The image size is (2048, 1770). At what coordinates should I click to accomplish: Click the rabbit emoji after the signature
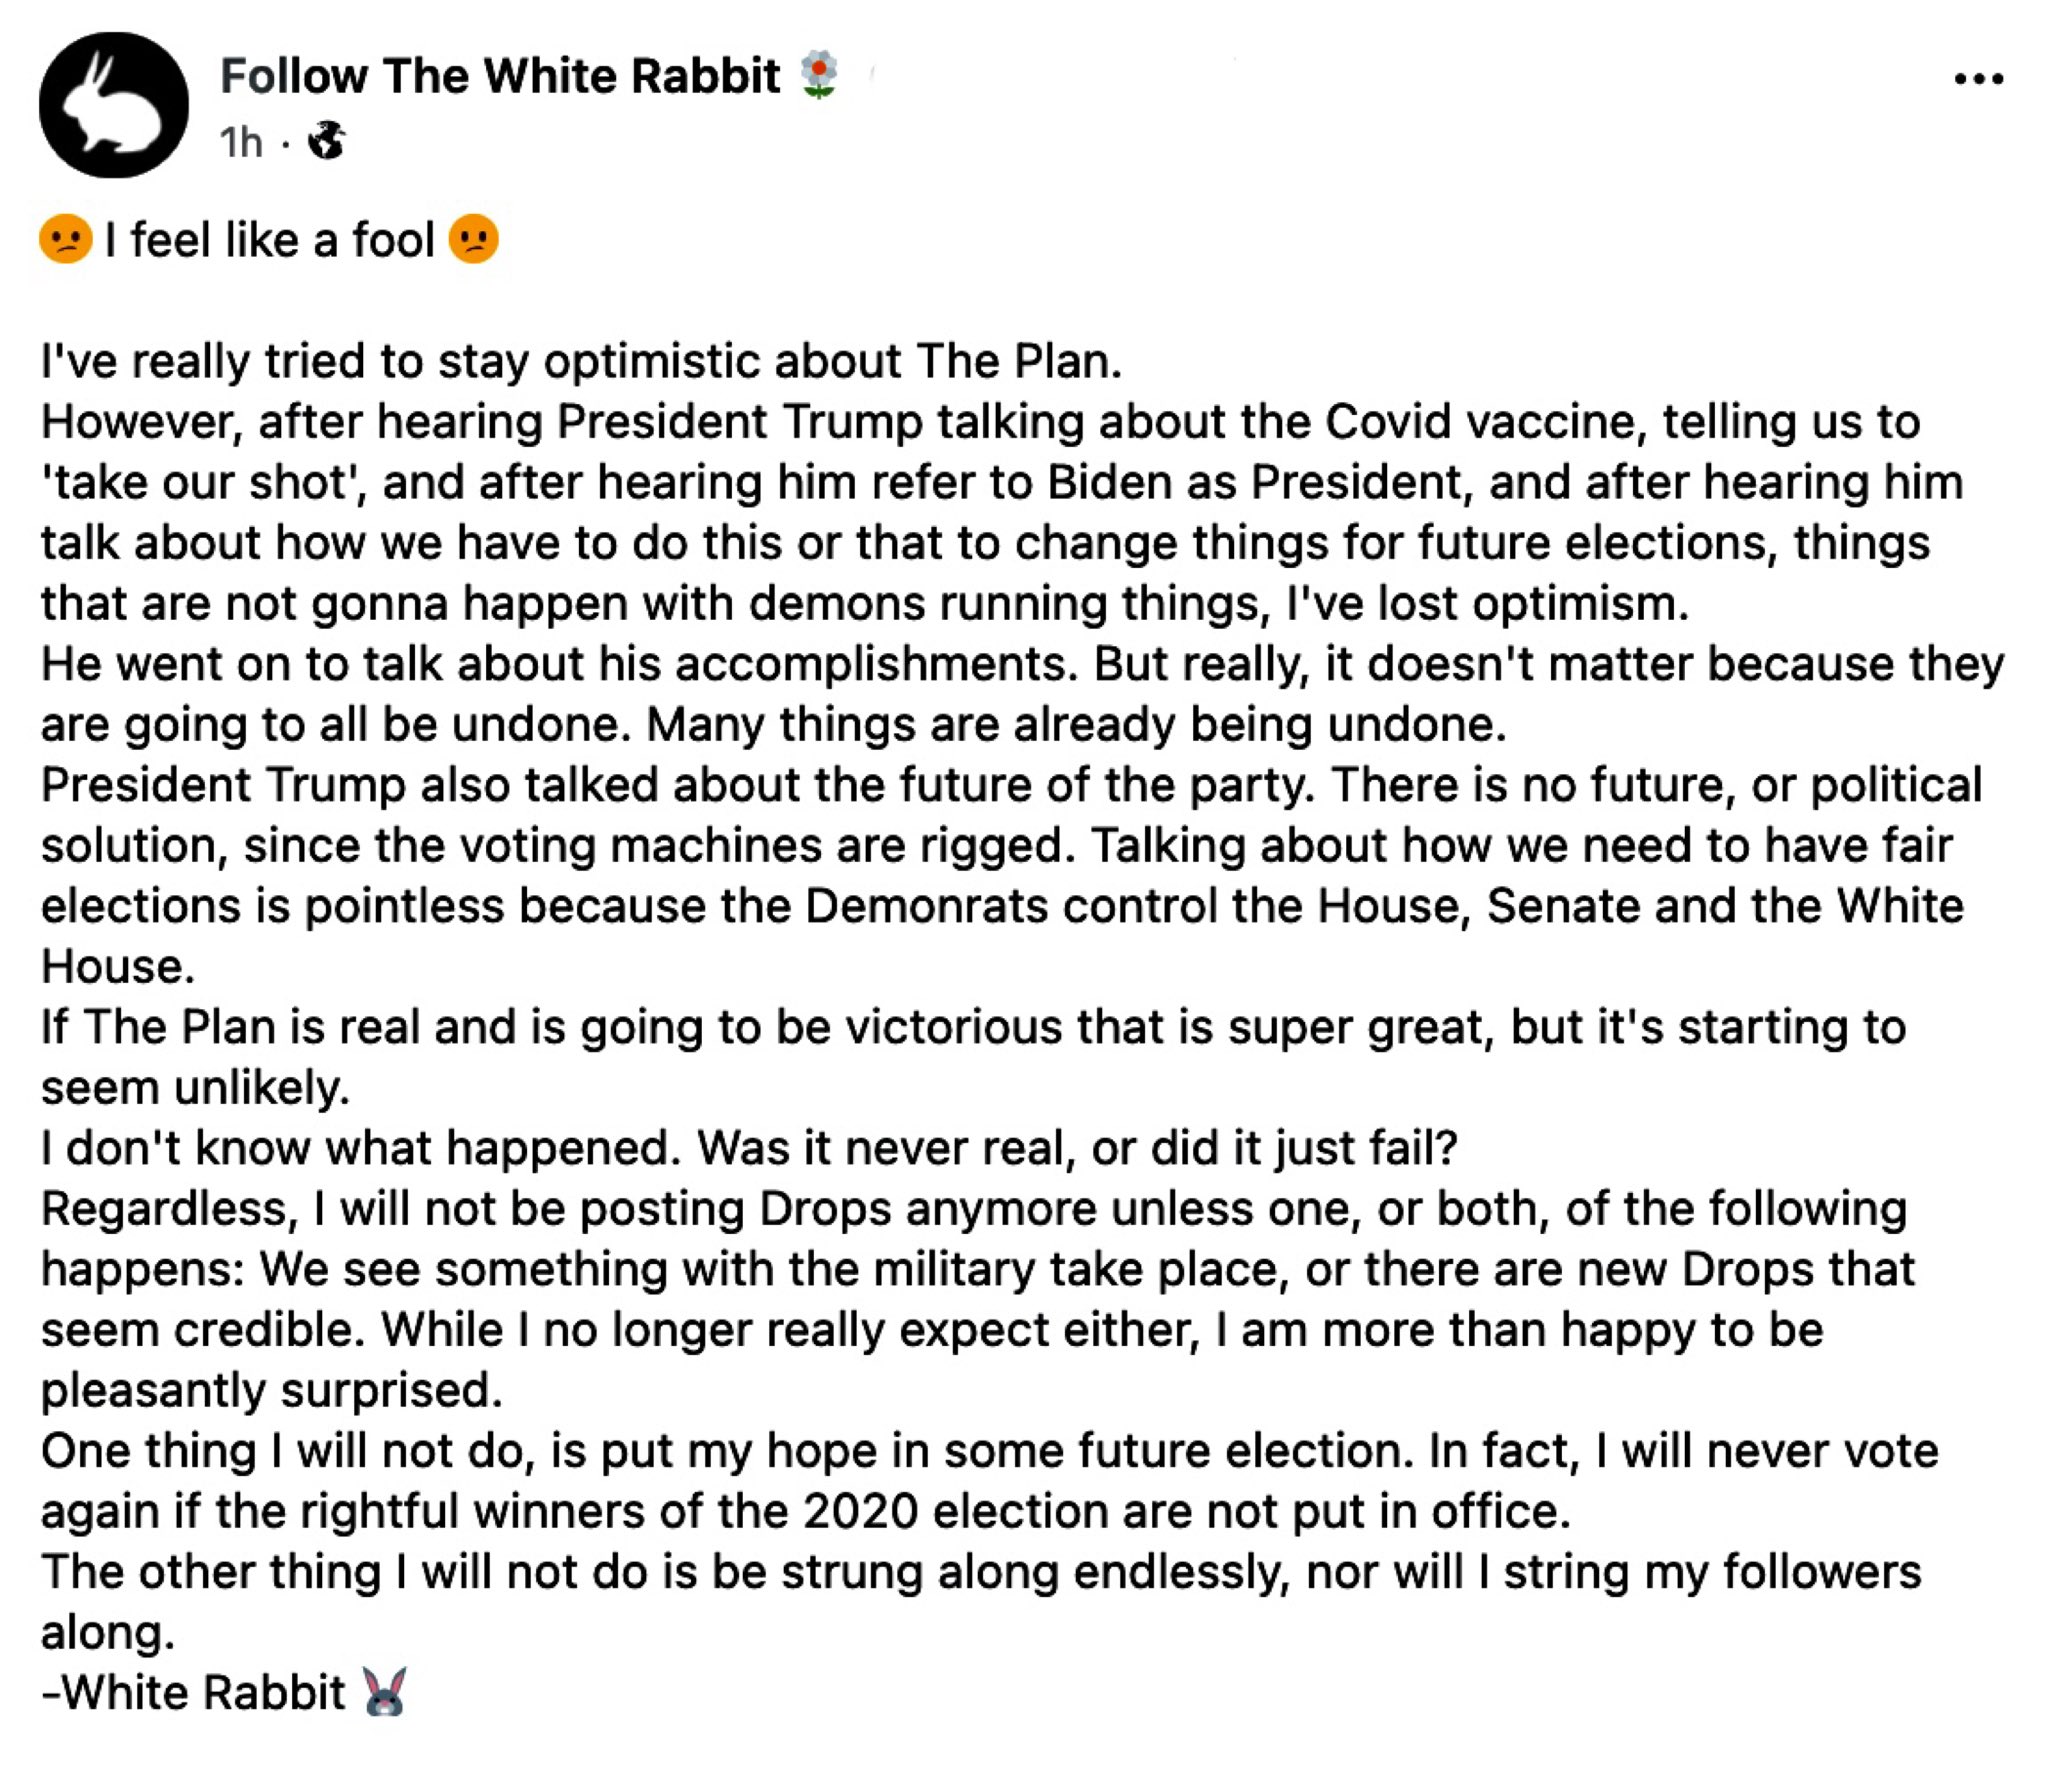(384, 1692)
